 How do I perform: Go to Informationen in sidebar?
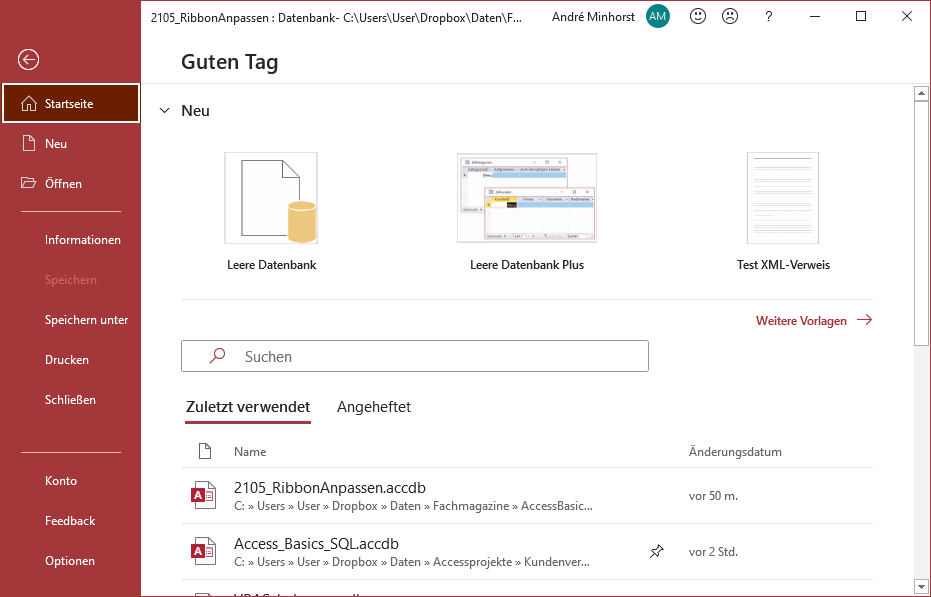tap(83, 240)
